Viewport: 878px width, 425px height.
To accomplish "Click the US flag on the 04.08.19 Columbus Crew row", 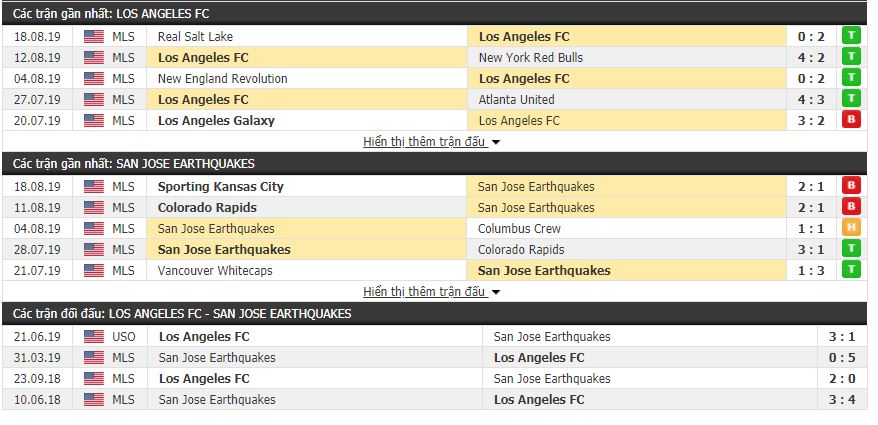I will click(x=93, y=228).
